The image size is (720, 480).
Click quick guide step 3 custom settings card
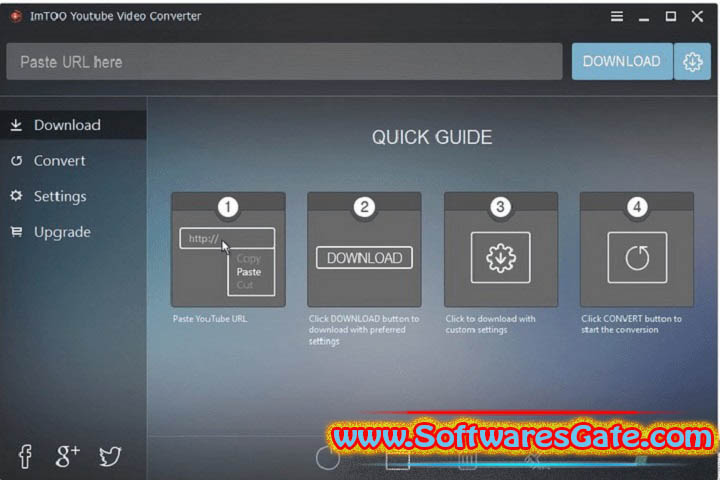click(x=501, y=249)
